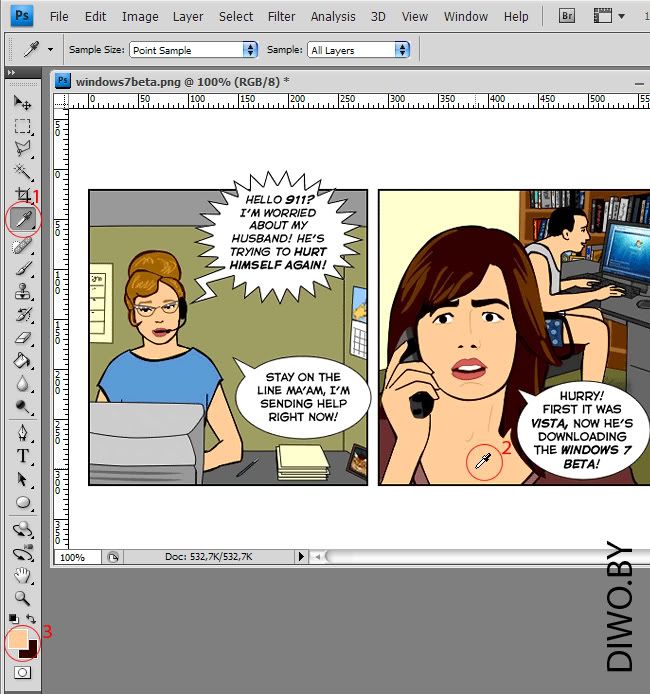Select the 3D Orbit camera tool
The width and height of the screenshot is (650, 694).
click(22, 553)
